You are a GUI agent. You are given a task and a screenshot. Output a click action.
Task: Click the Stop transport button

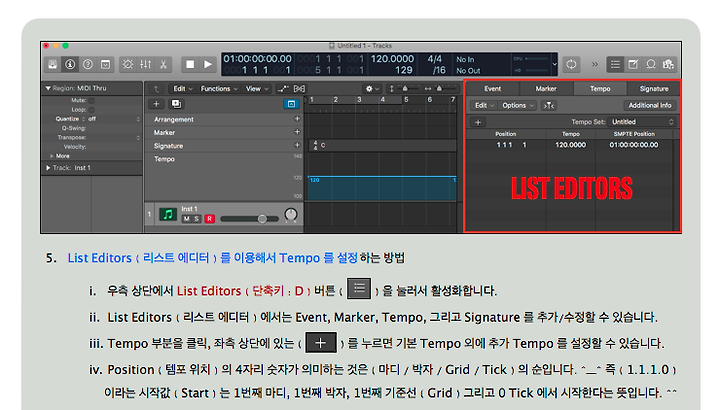190,64
